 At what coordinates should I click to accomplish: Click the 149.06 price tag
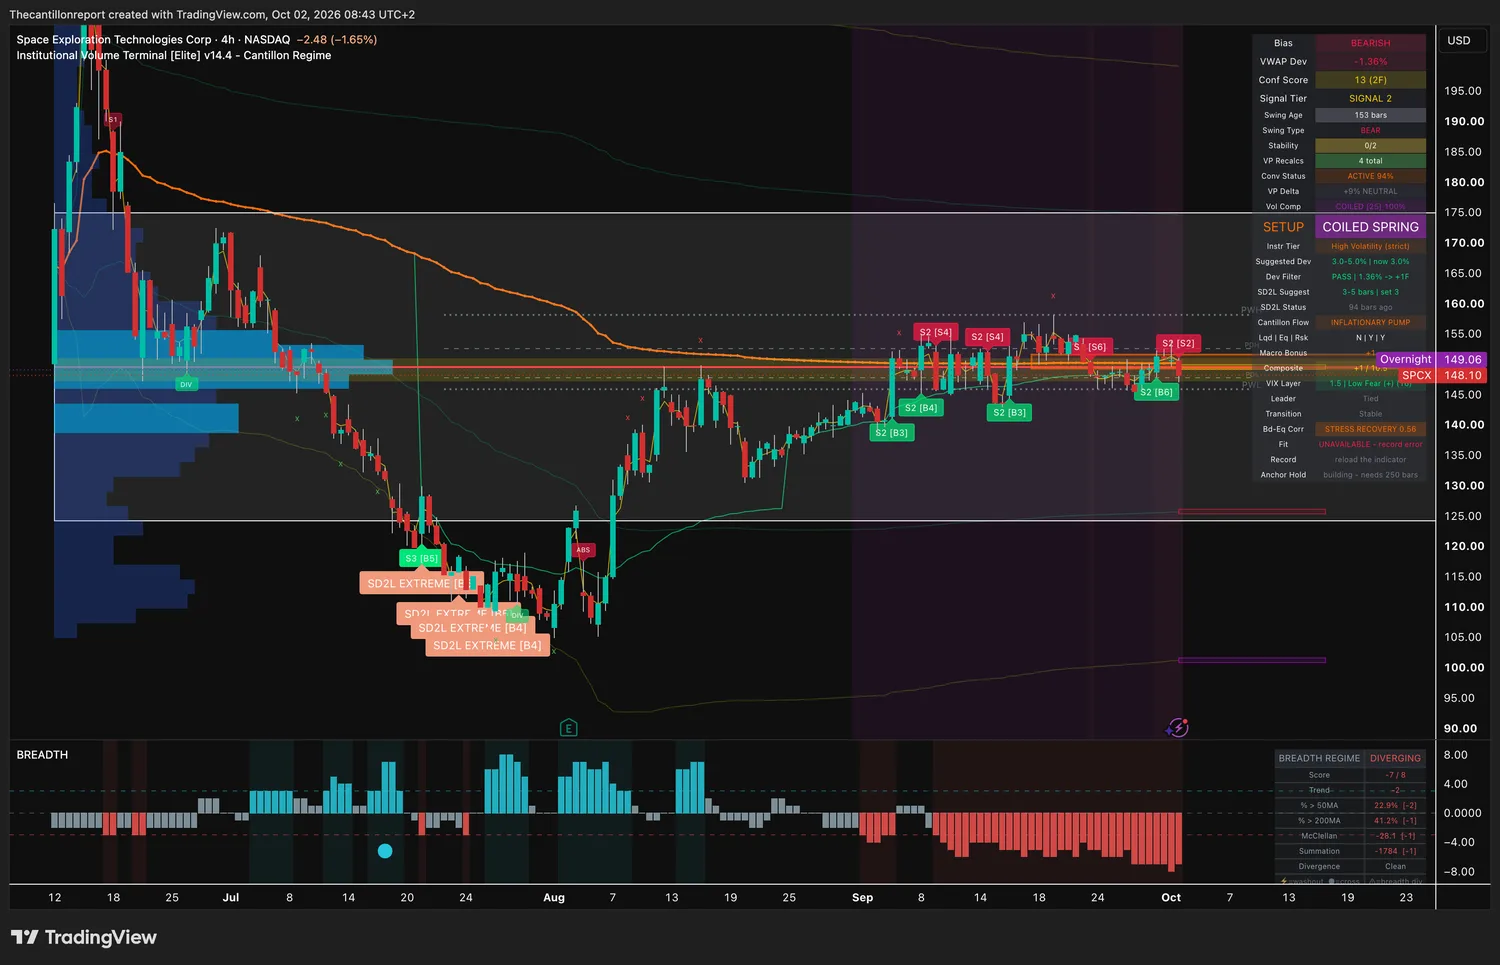click(x=1462, y=359)
